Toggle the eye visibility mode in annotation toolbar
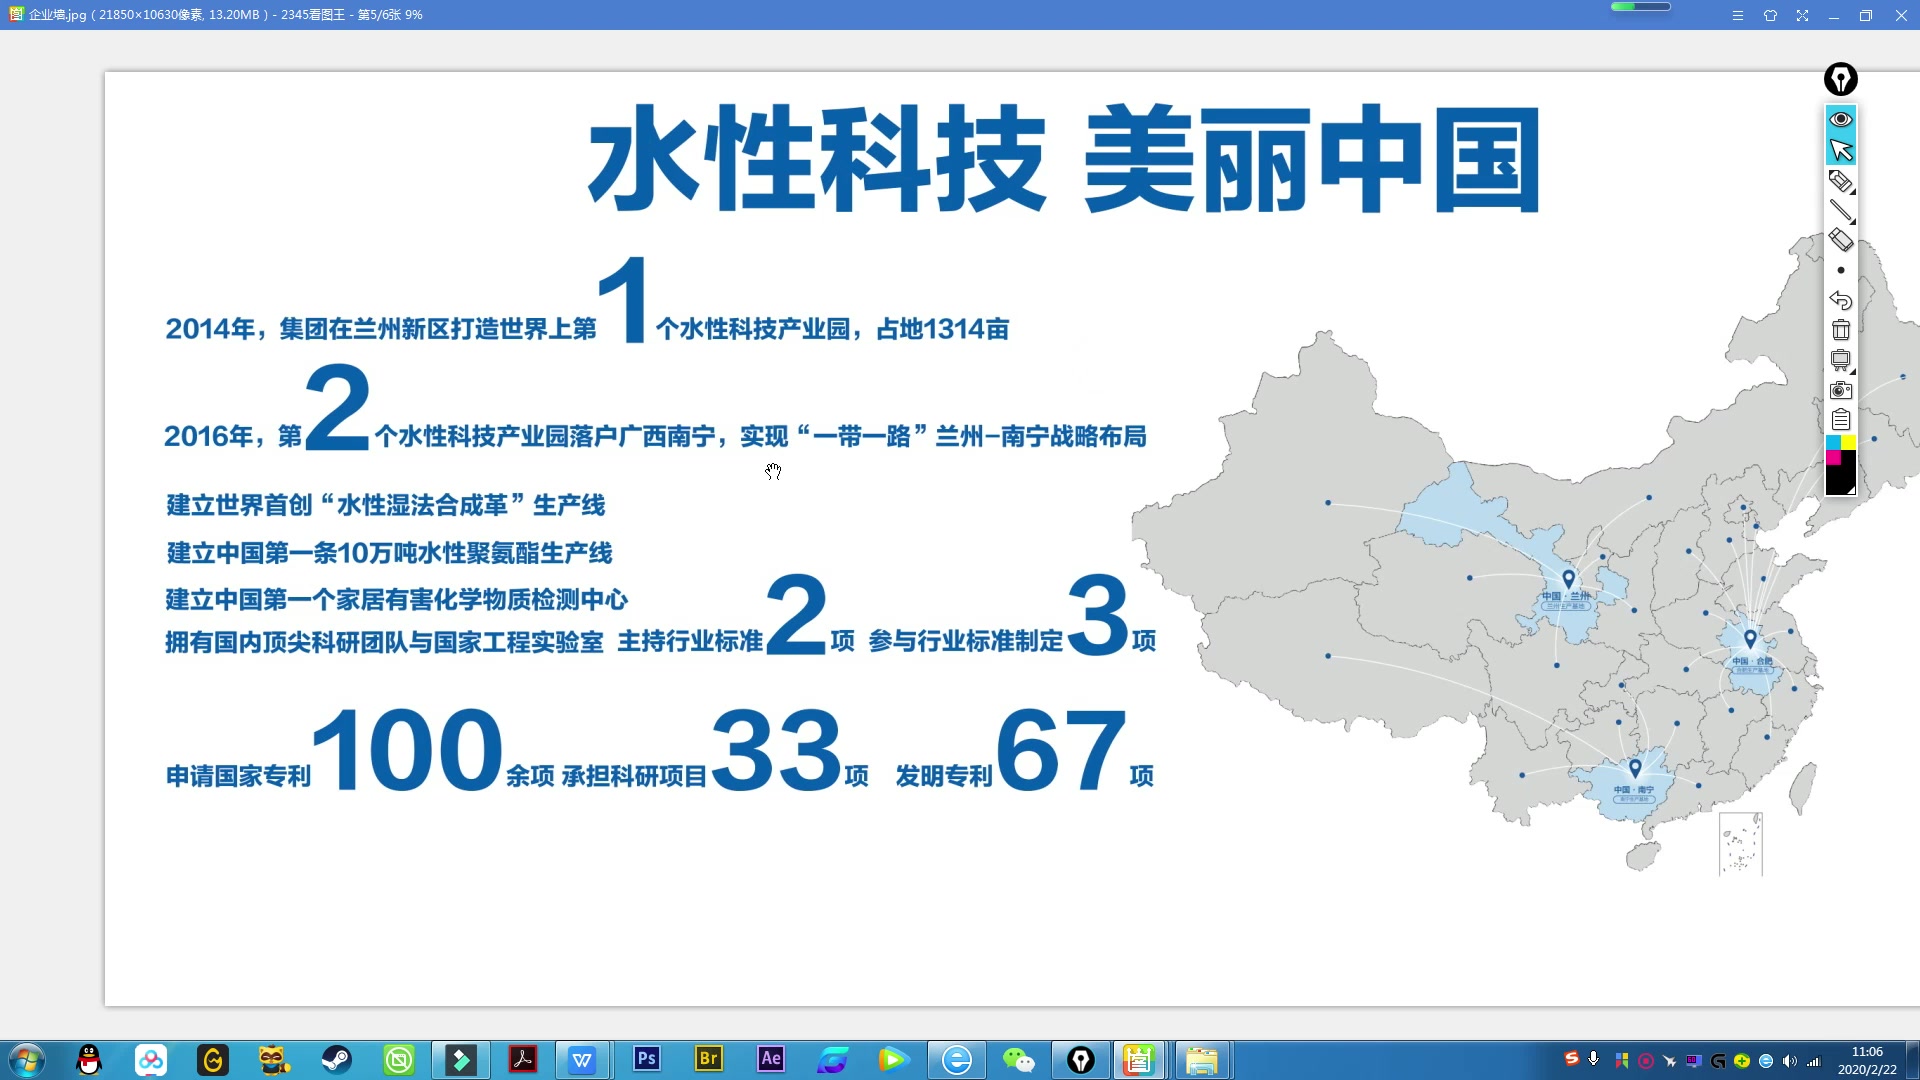Screen dimensions: 1920x1080 pyautogui.click(x=1841, y=119)
